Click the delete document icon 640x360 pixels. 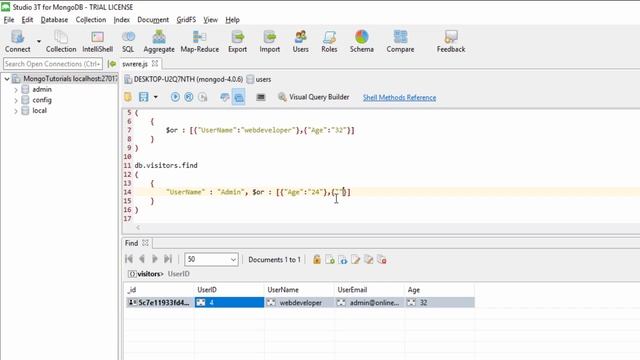click(382, 260)
